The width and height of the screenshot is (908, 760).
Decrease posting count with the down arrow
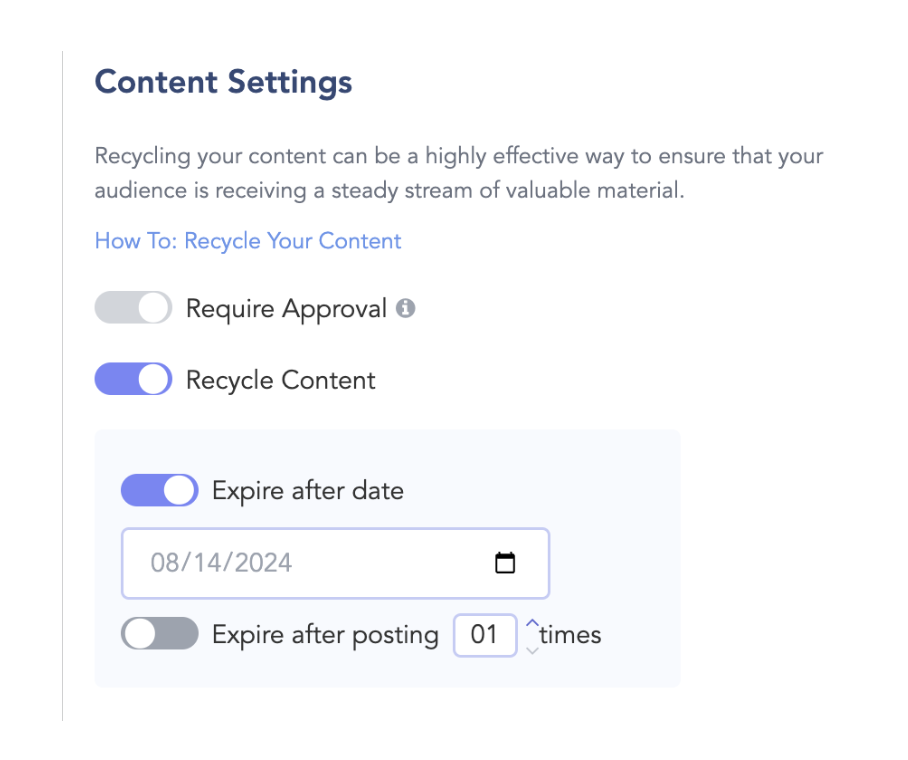[532, 650]
